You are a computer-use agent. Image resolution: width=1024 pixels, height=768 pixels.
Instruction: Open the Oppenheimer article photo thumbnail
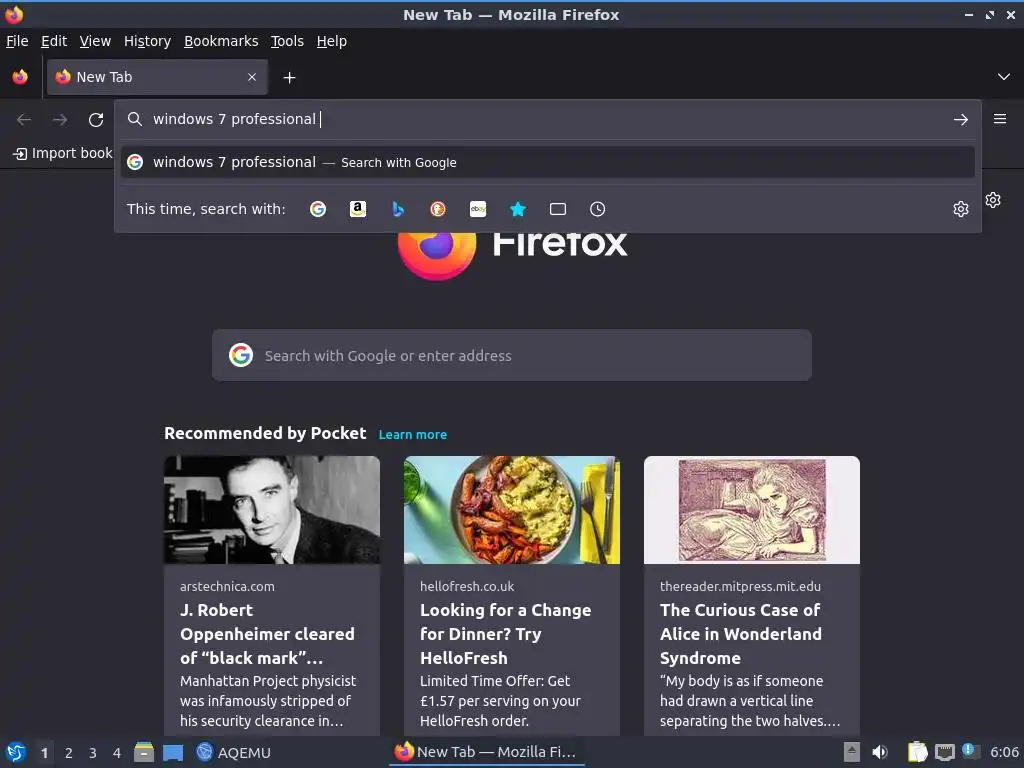272,510
